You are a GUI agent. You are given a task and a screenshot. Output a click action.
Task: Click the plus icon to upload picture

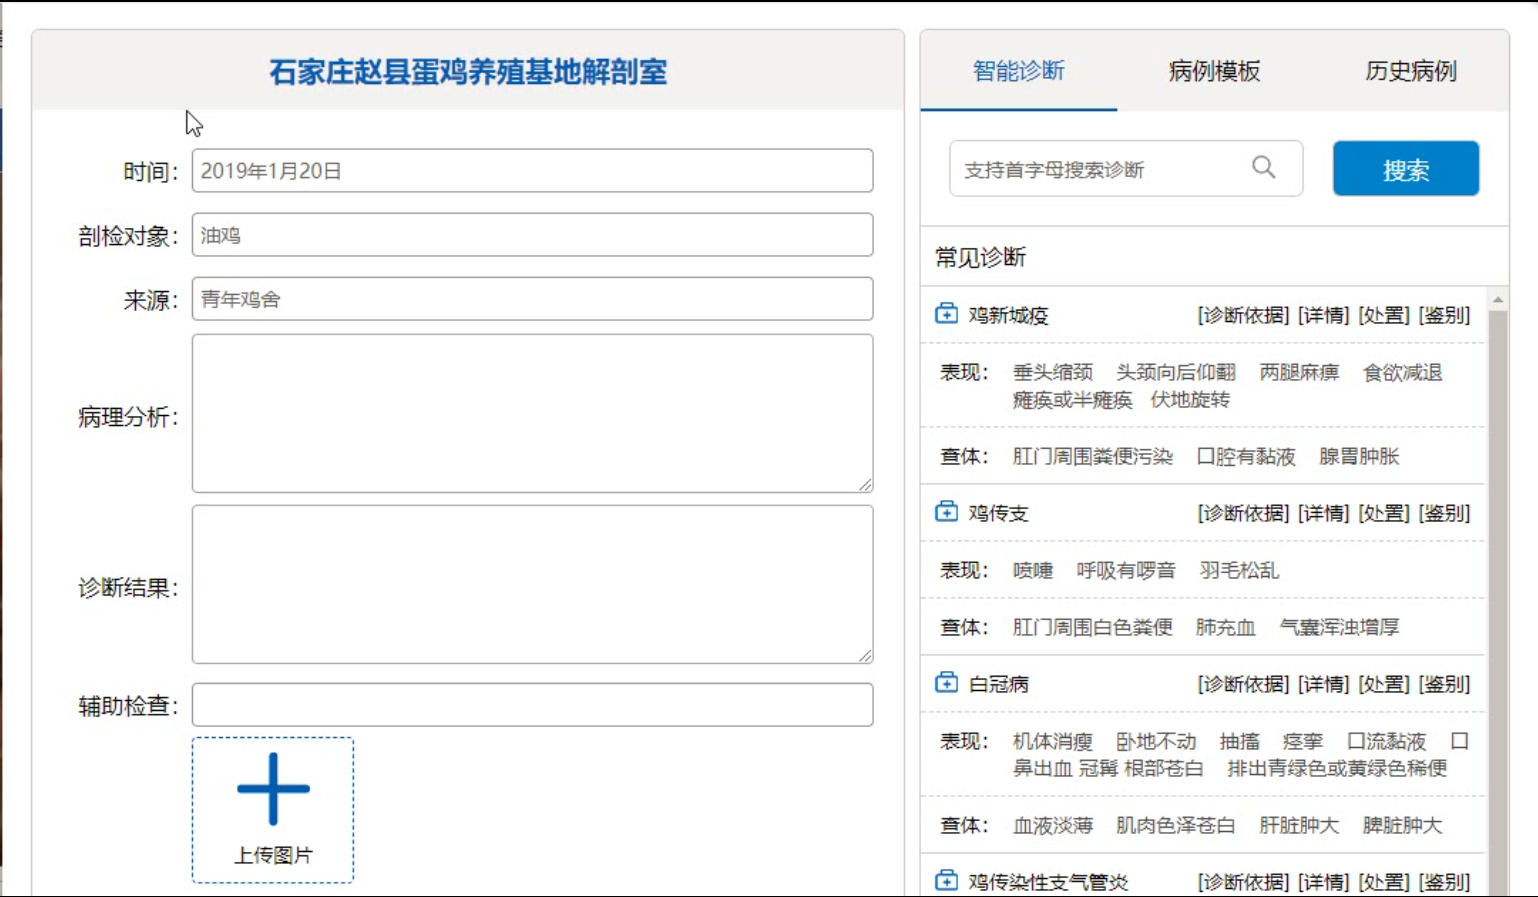273,789
